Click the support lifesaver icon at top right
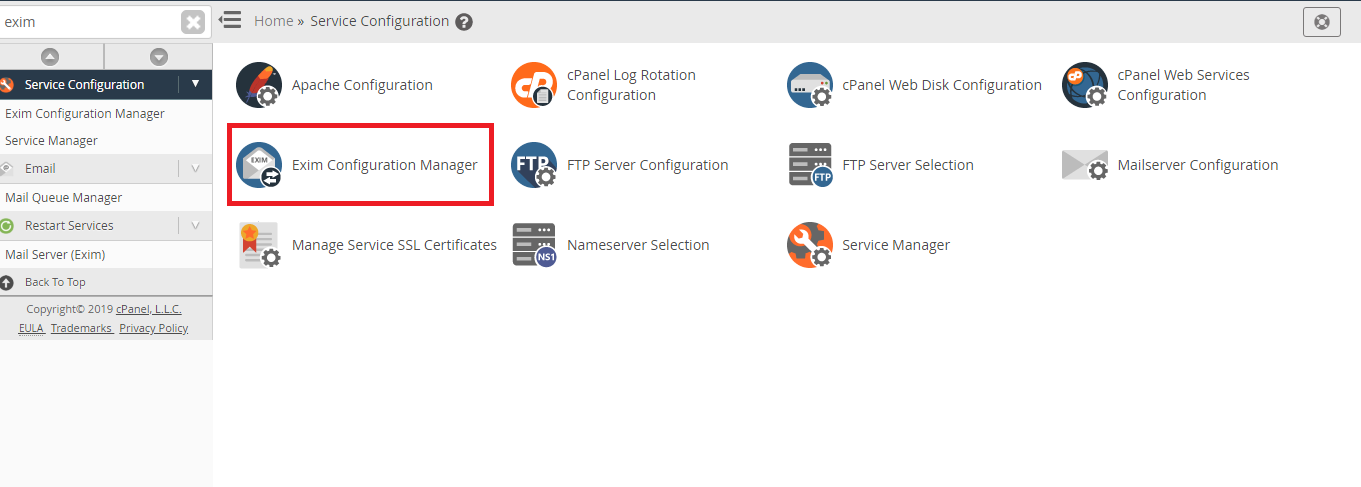 point(1322,22)
